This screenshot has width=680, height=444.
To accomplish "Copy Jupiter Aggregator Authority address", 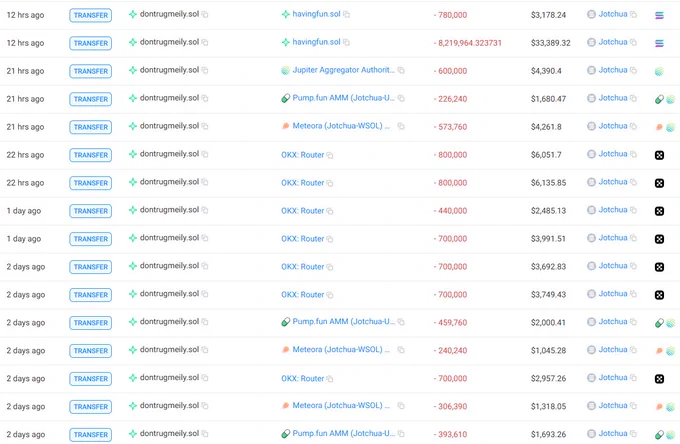I will pos(401,71).
